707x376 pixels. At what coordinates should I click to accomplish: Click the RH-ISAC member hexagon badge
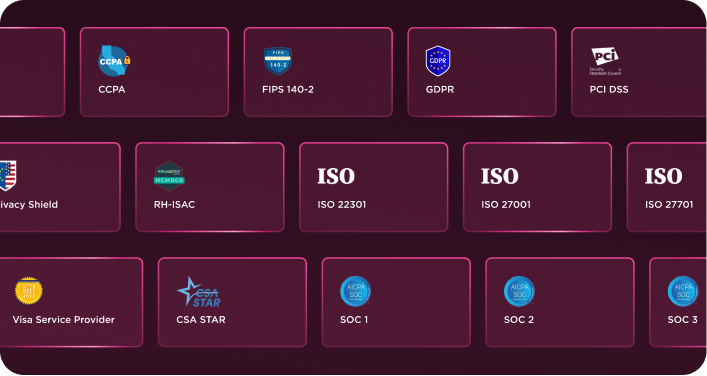169,176
